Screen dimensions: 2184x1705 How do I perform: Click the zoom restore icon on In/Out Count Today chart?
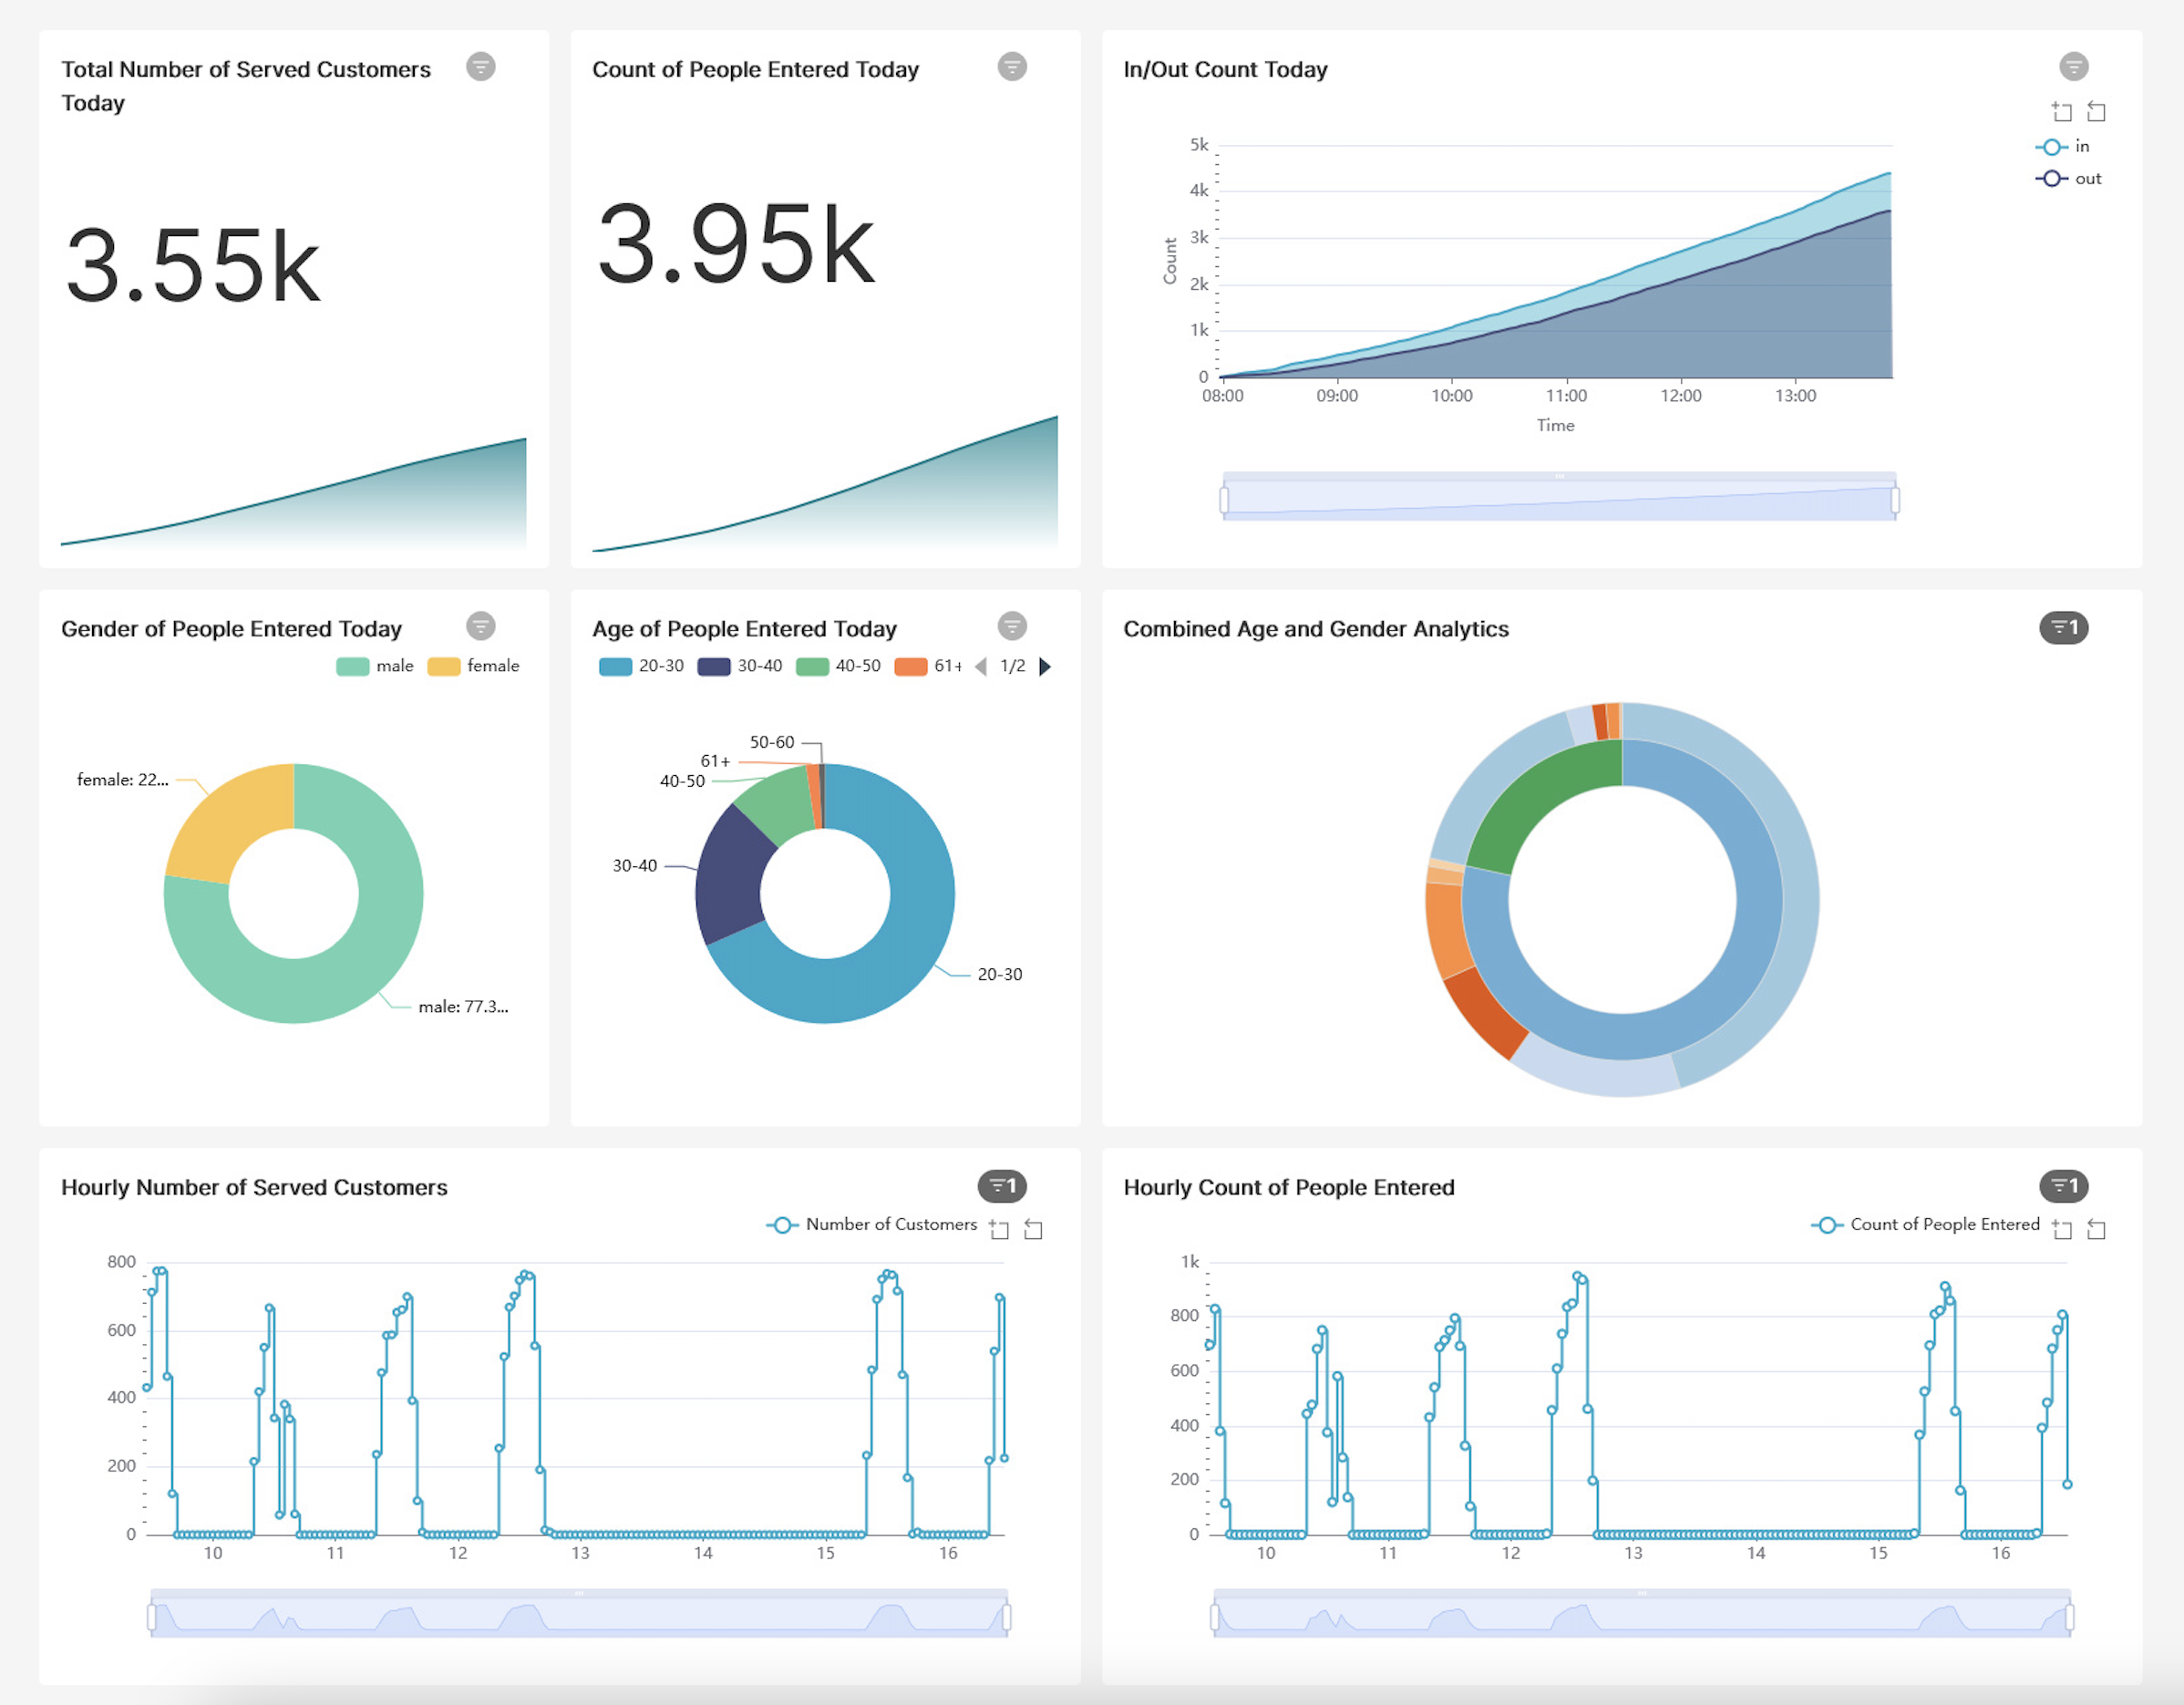(x=2096, y=112)
